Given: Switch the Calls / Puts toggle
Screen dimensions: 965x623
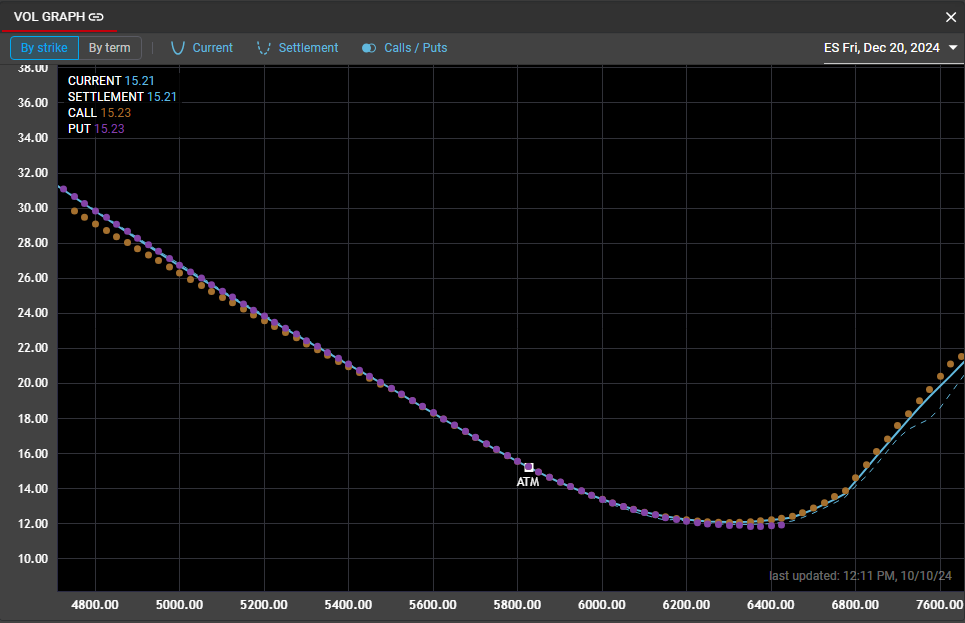Looking at the screenshot, I should pos(369,48).
